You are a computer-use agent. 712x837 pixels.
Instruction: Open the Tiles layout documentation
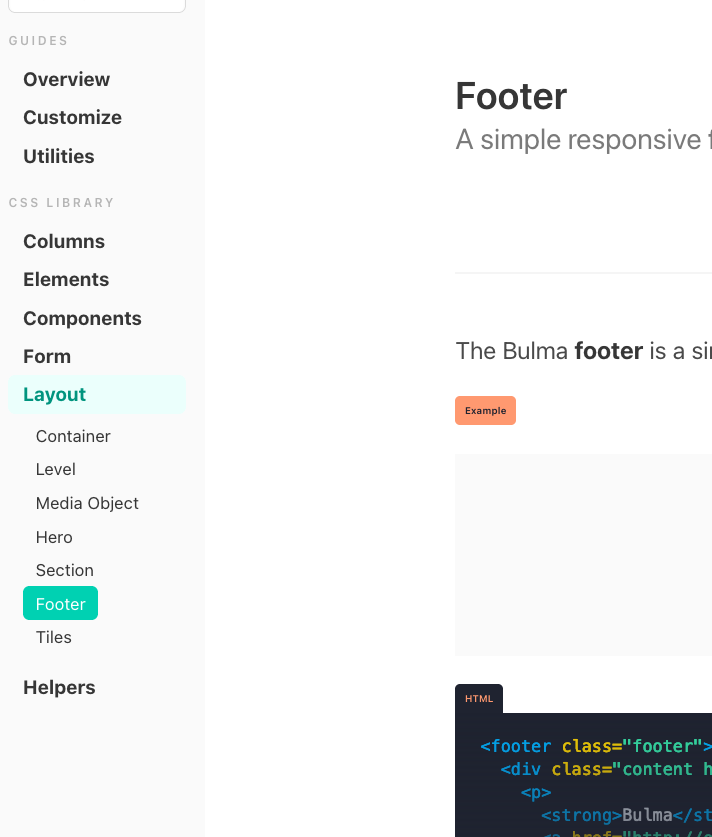pyautogui.click(x=53, y=637)
